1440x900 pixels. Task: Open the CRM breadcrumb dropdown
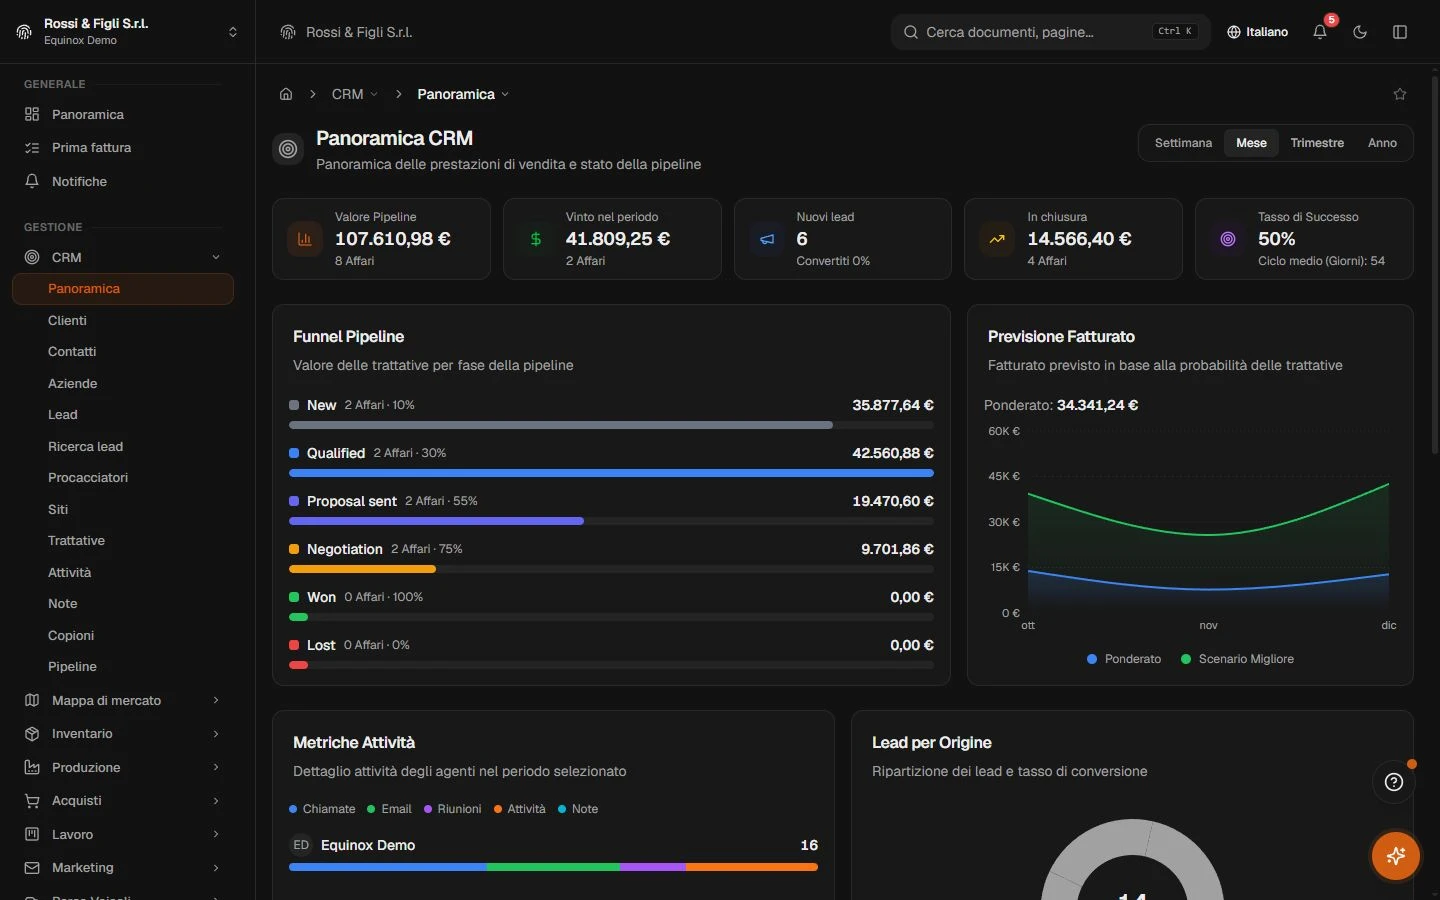click(x=355, y=94)
